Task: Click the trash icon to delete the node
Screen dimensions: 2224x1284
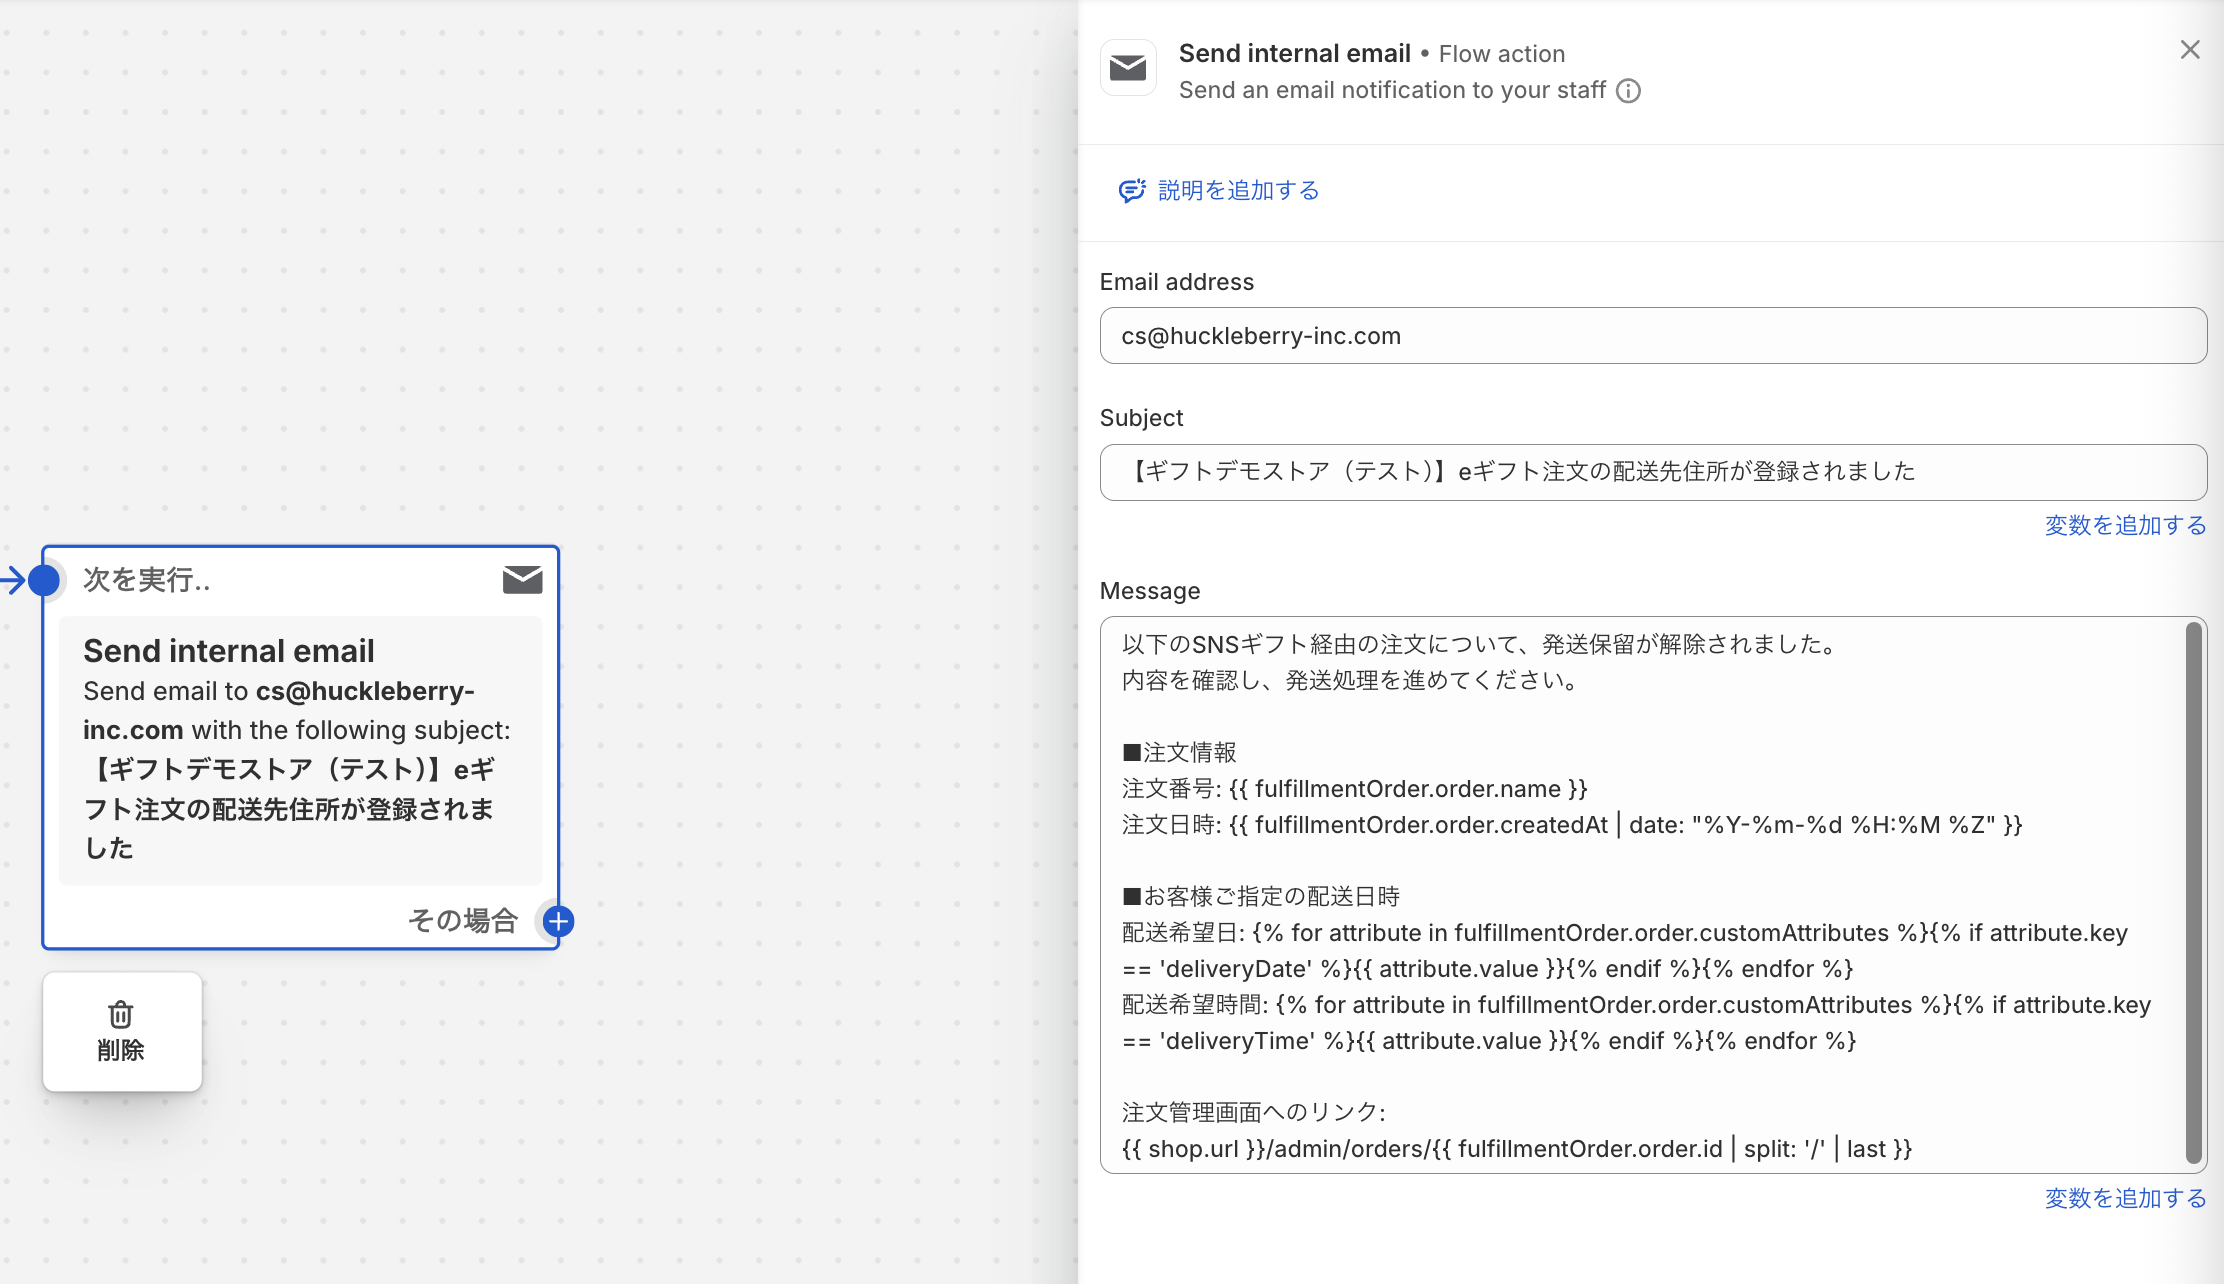Action: (121, 1014)
